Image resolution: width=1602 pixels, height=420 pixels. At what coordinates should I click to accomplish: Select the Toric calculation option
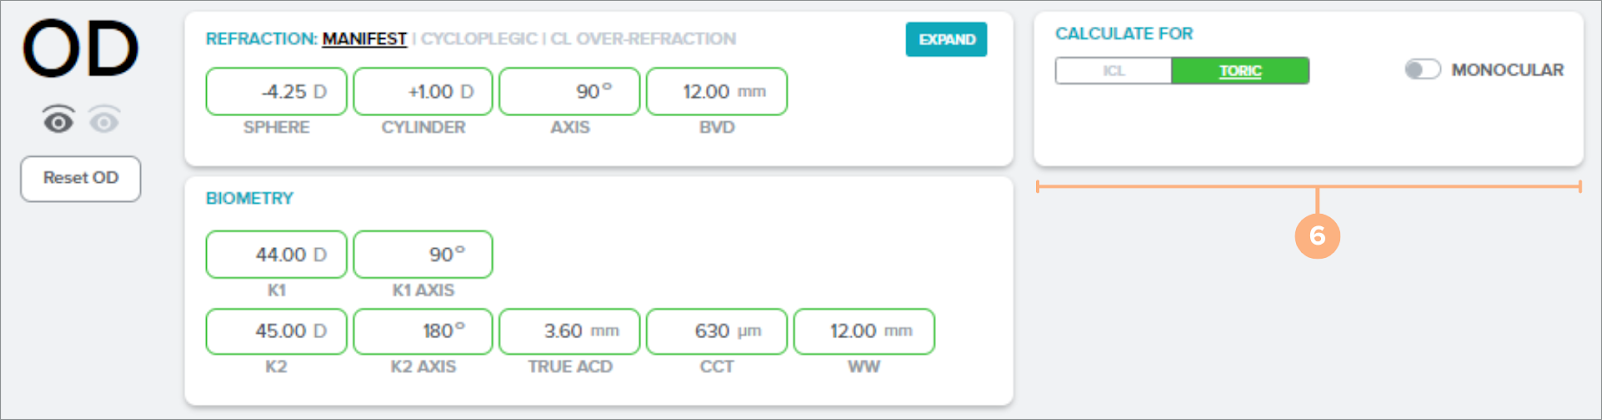click(x=1240, y=71)
